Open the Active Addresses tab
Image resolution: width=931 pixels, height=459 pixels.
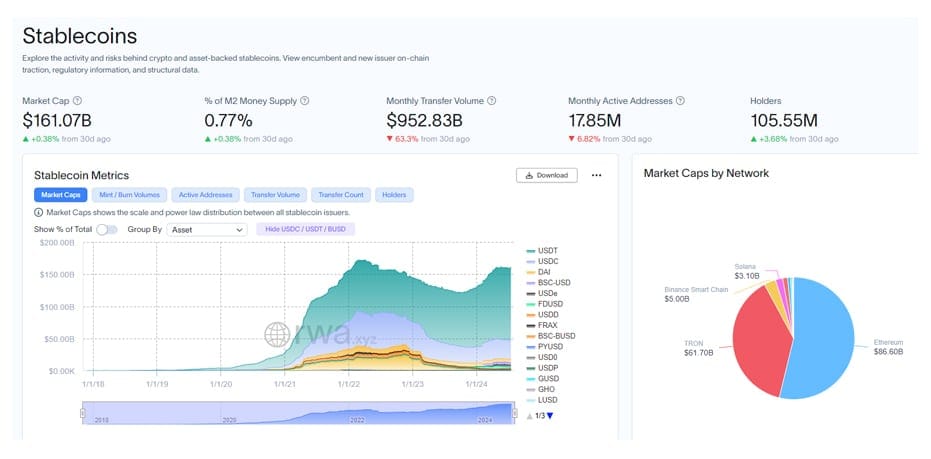click(x=204, y=195)
